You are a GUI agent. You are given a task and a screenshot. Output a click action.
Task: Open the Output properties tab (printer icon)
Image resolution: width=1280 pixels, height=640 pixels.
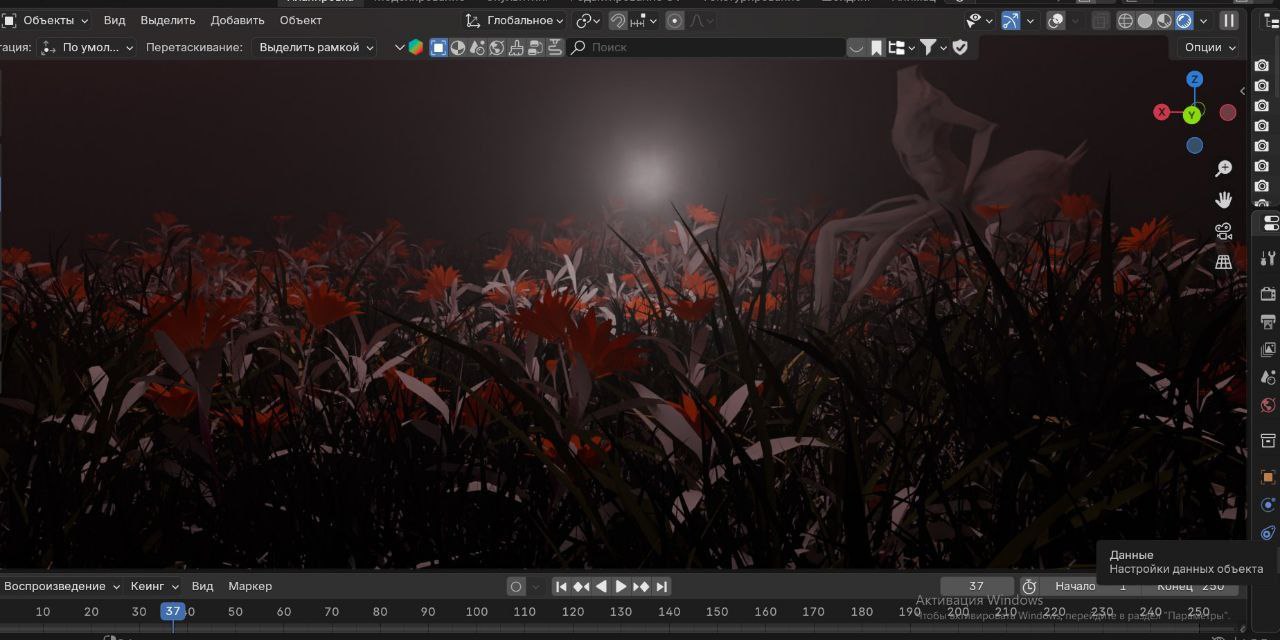pyautogui.click(x=1268, y=322)
